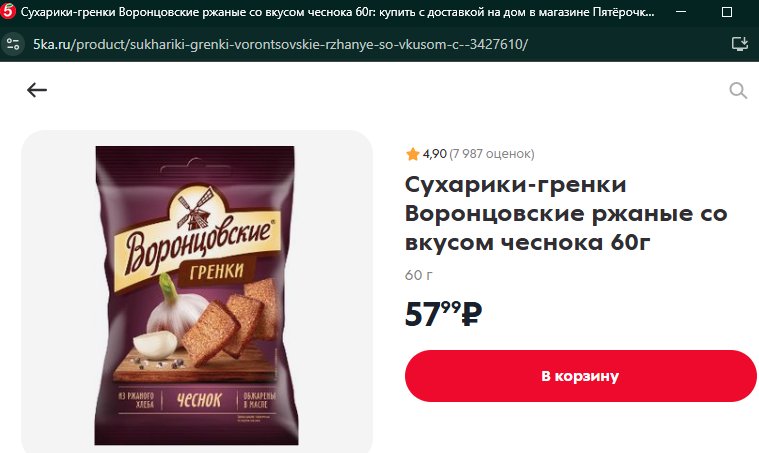Click the Pyaterochka favicon in title bar
The width and height of the screenshot is (759, 453).
[8, 12]
